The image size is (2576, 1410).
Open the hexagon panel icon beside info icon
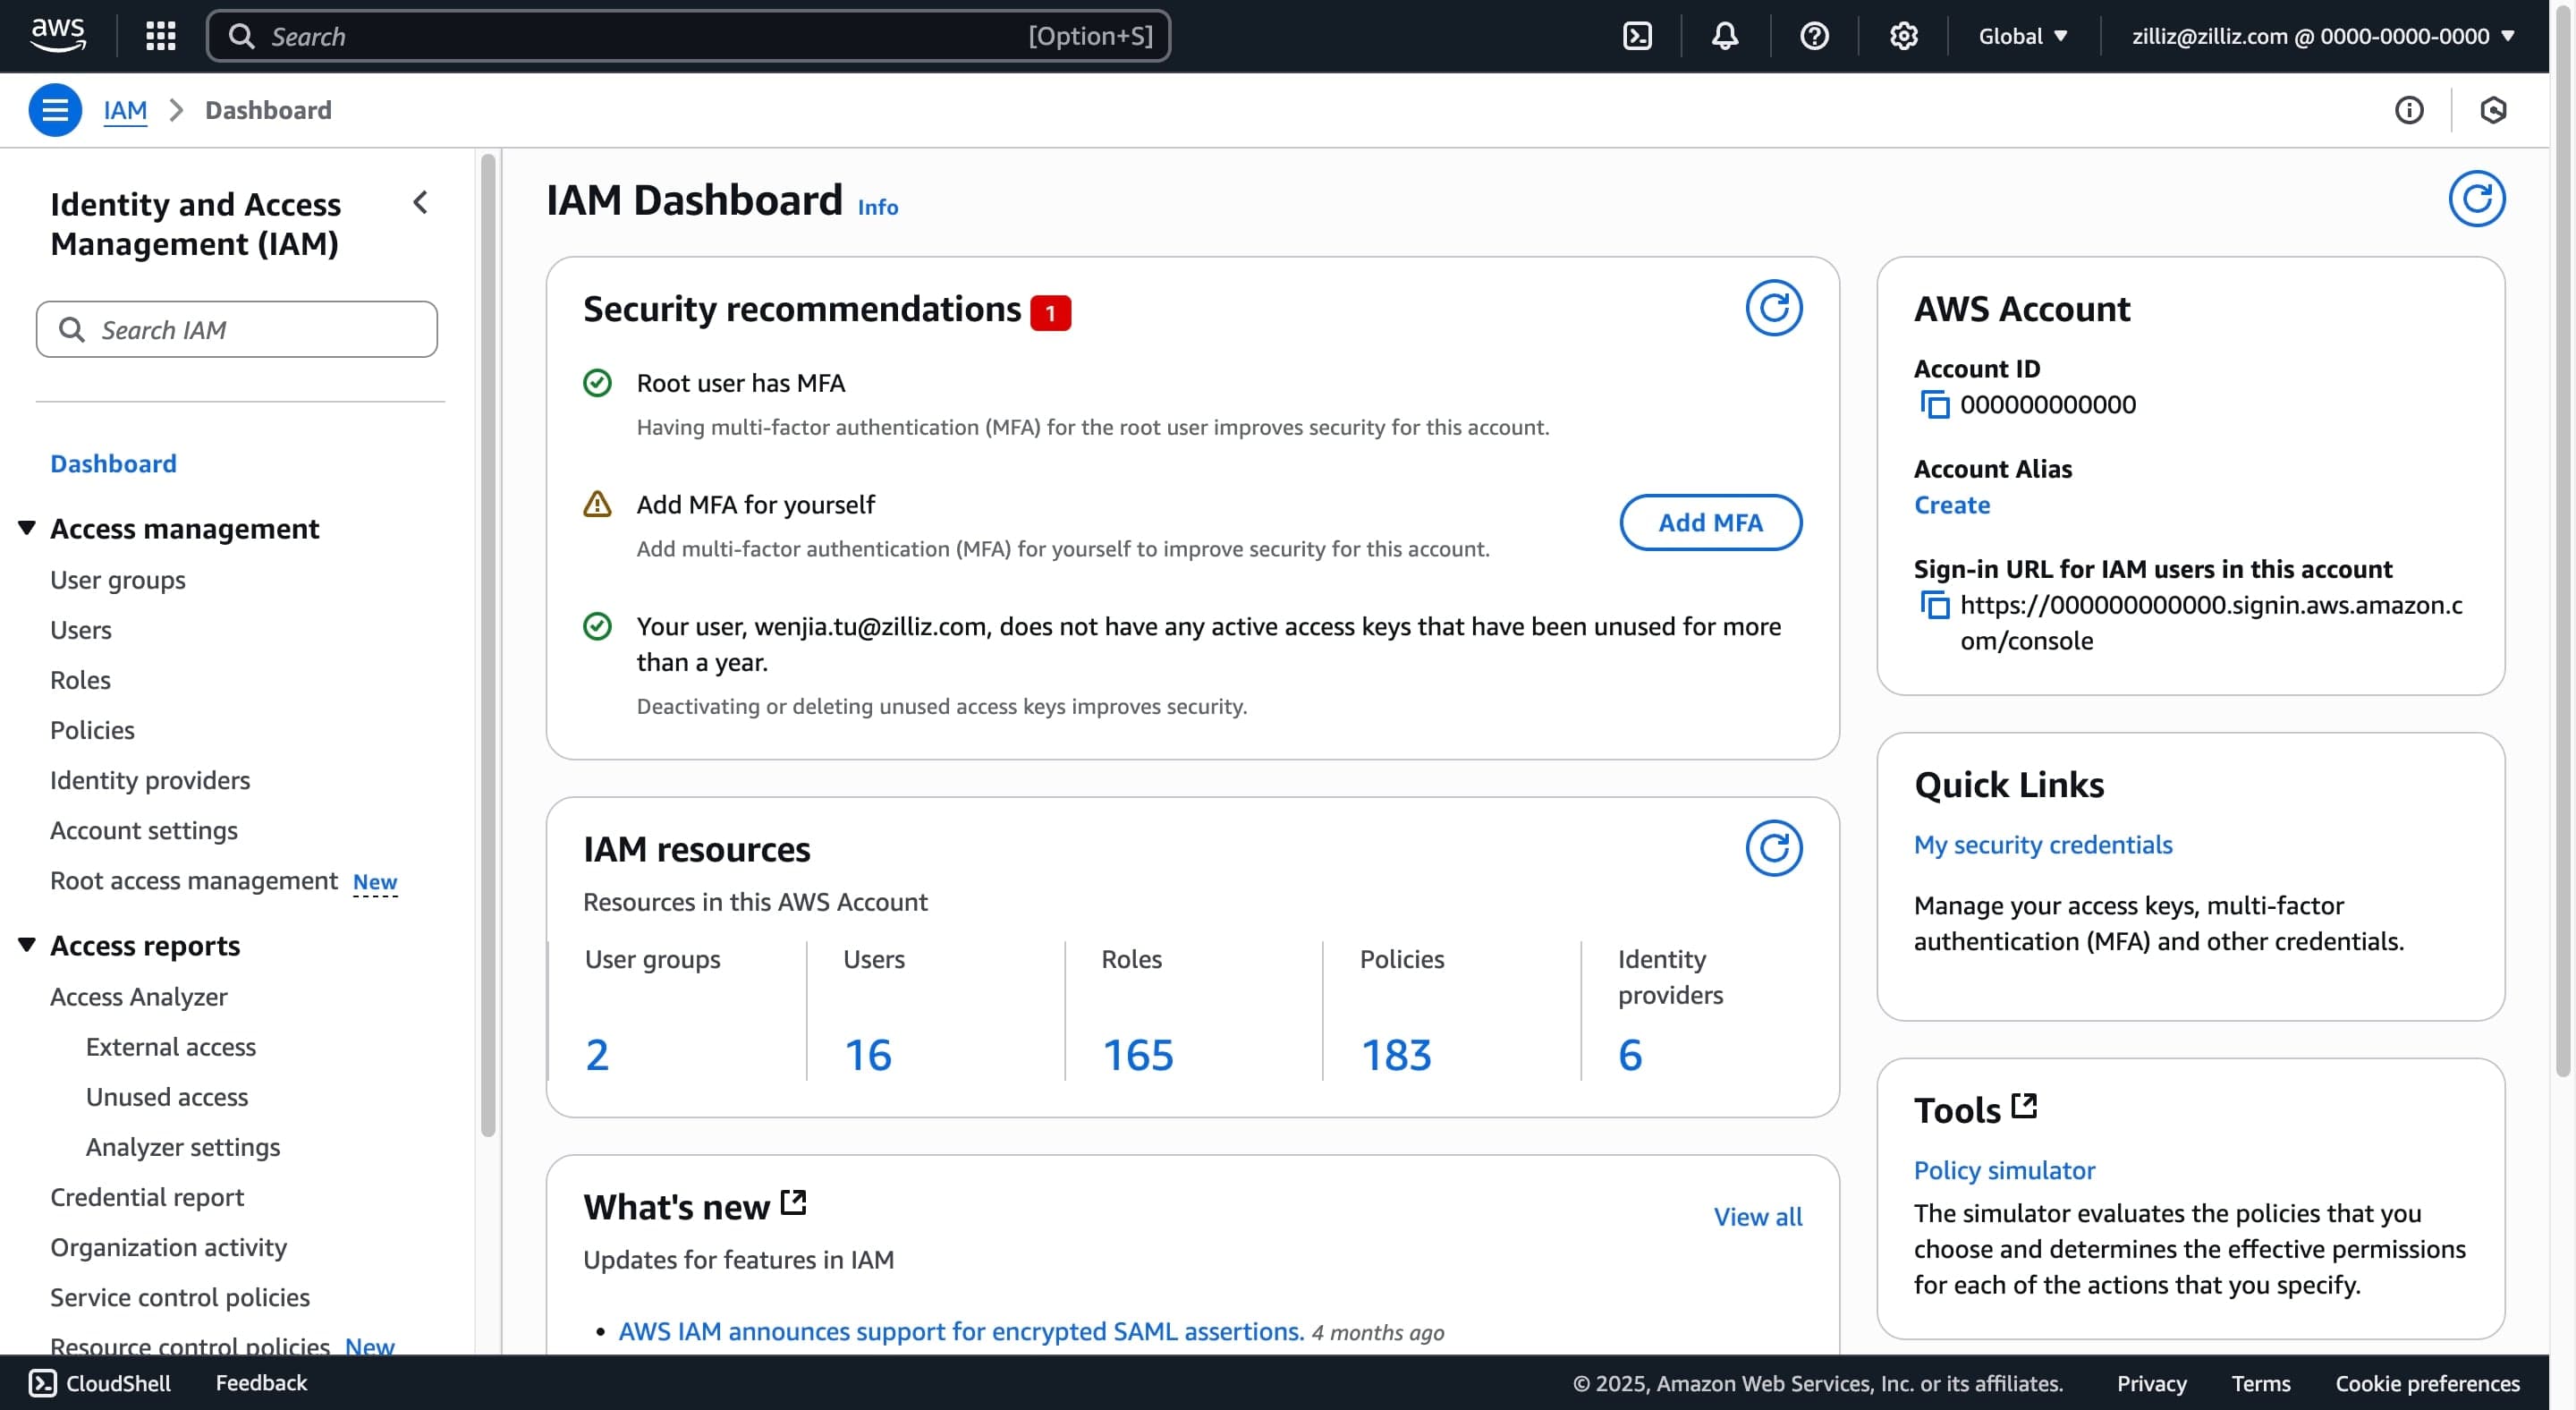pyautogui.click(x=2493, y=110)
